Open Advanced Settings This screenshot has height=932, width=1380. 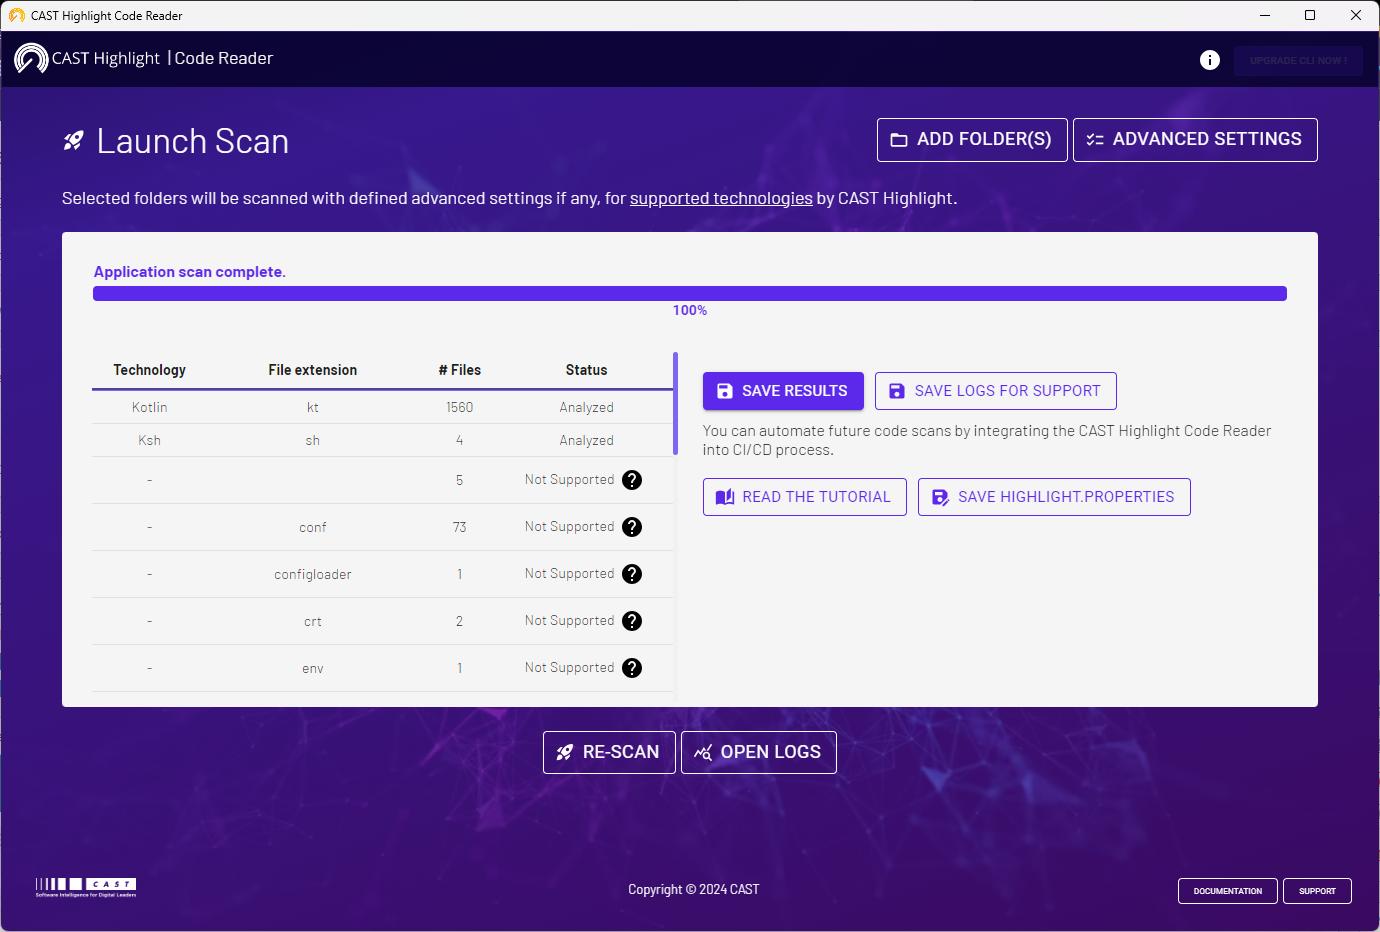tap(1194, 140)
